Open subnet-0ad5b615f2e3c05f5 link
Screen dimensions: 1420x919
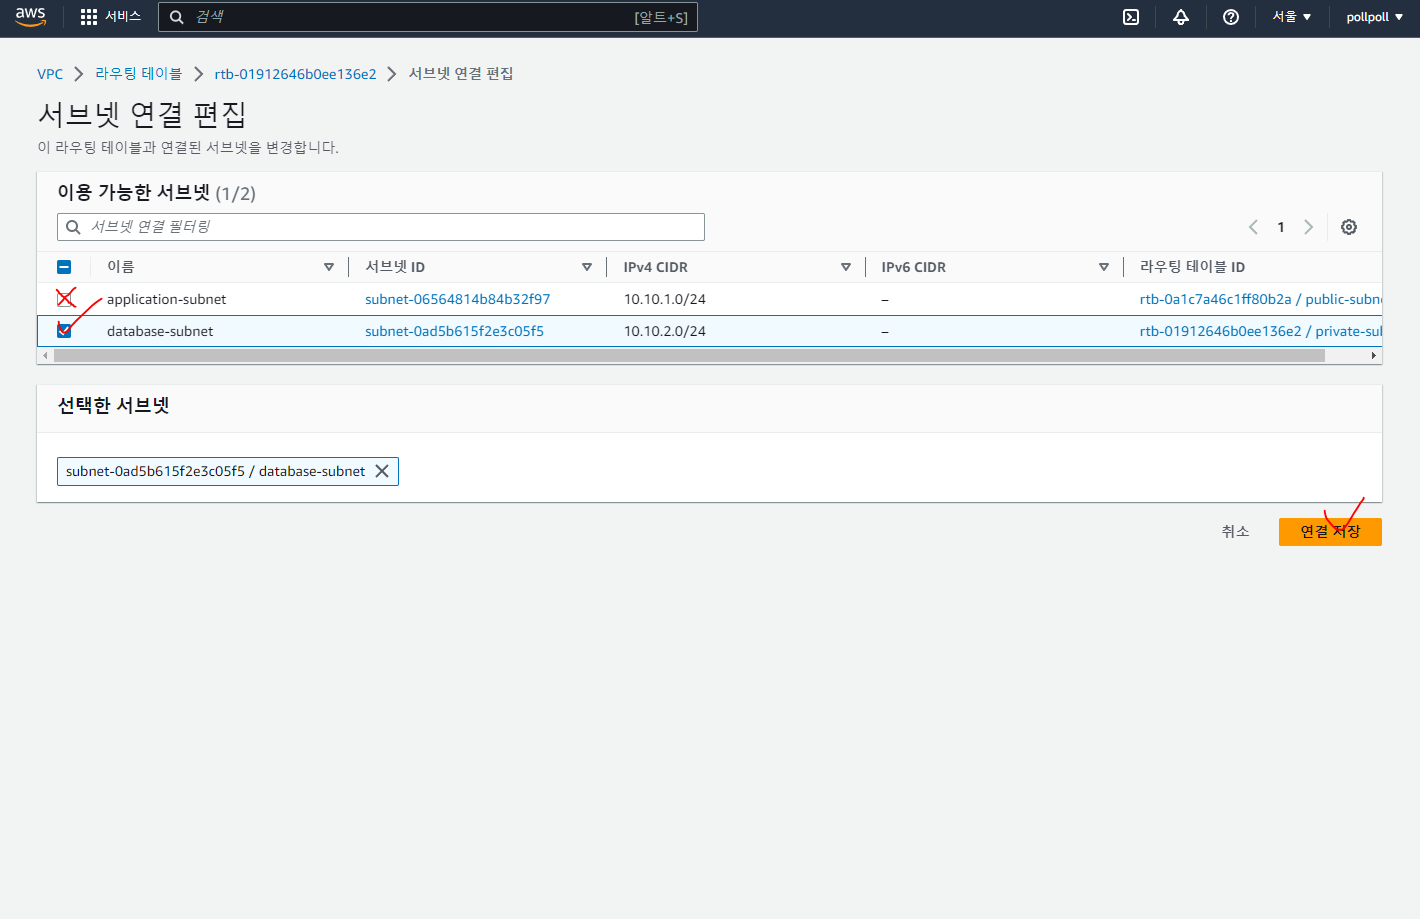point(454,331)
